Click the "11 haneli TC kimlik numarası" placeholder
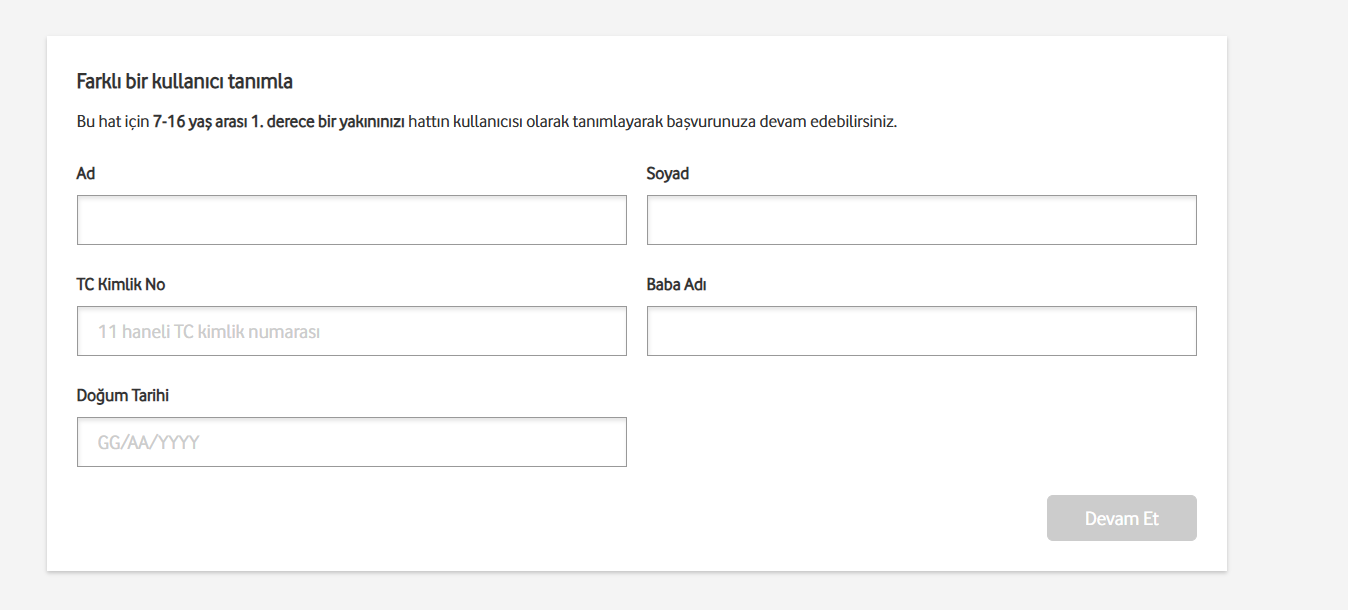The width and height of the screenshot is (1348, 610). 208,331
